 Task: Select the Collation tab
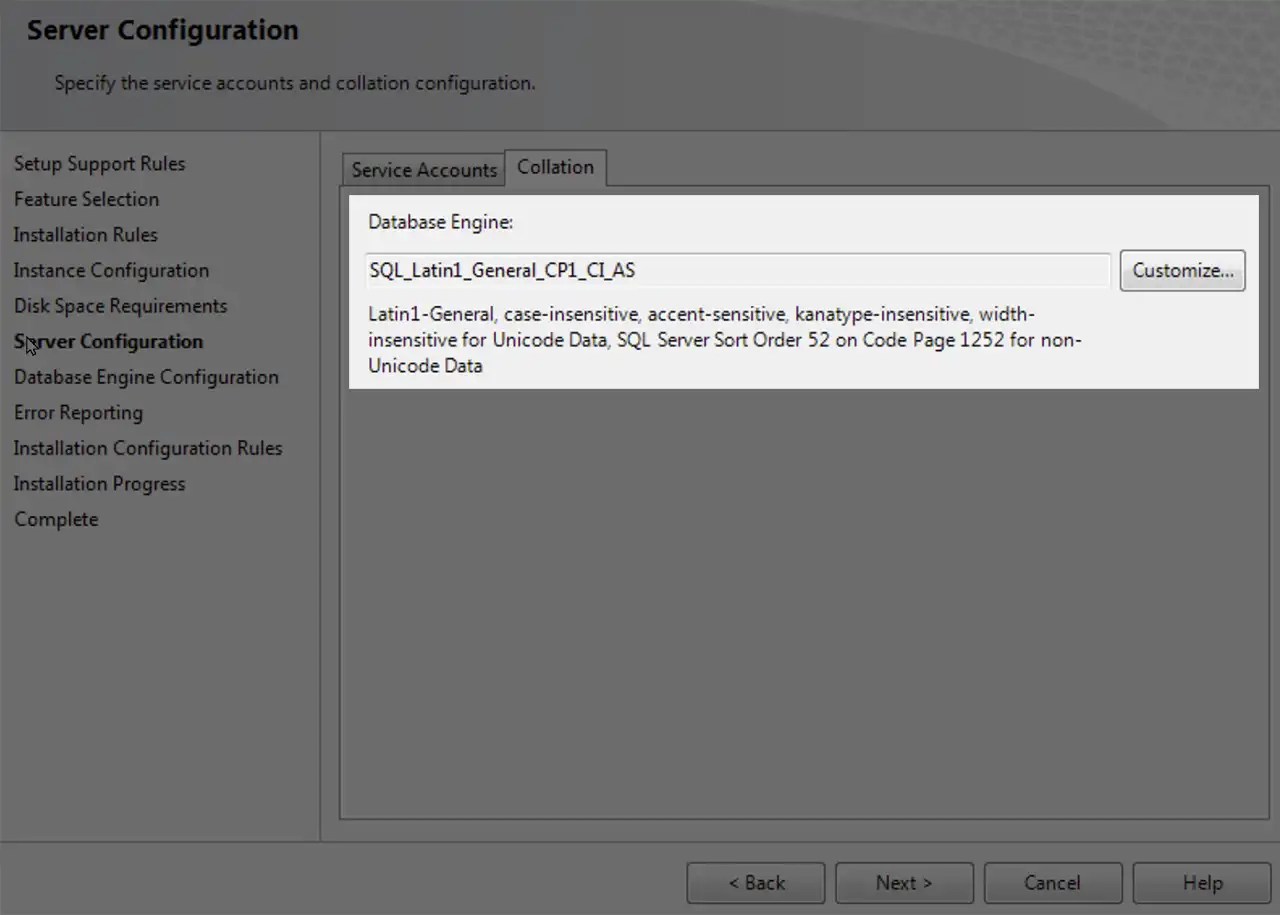point(556,167)
